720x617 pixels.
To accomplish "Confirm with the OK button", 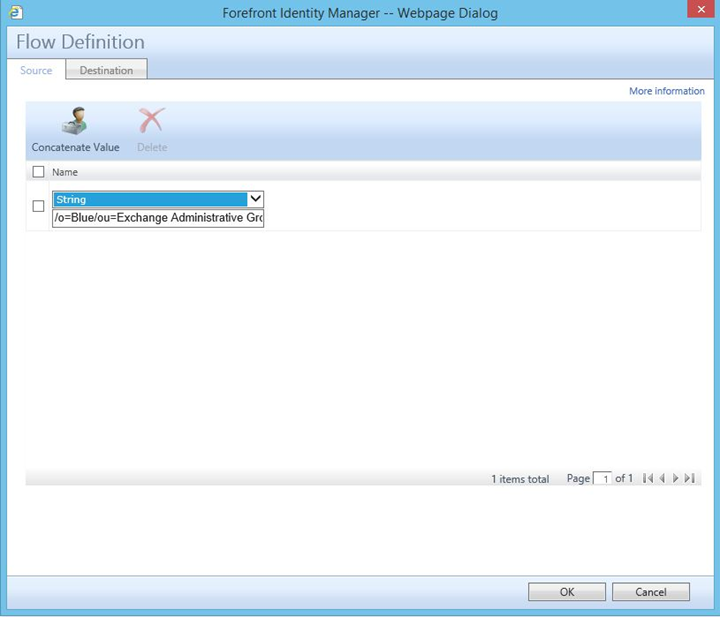I will (567, 592).
